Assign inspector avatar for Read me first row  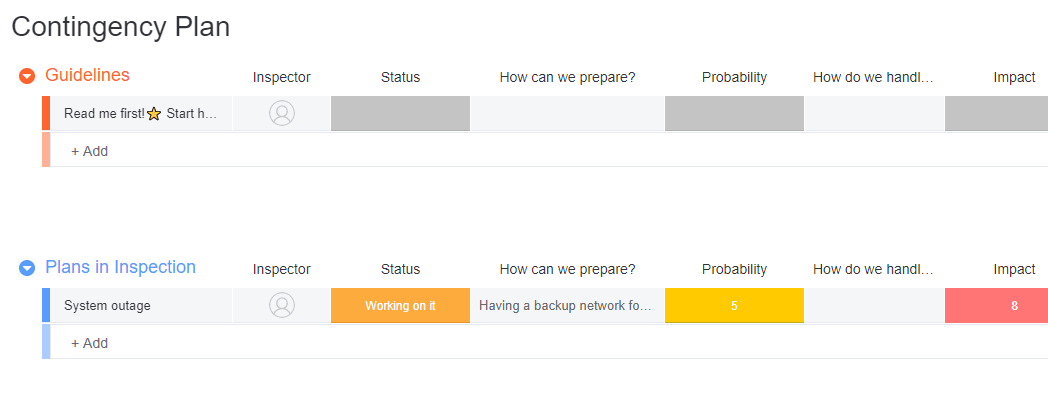pyautogui.click(x=282, y=113)
